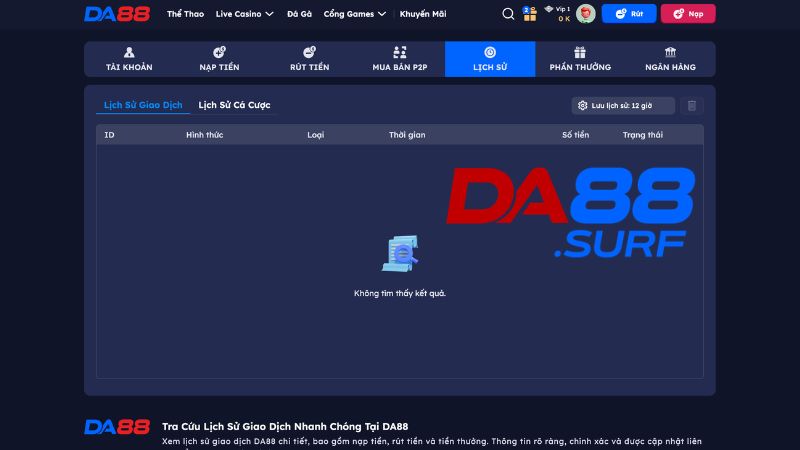Viewport: 800px width, 450px height.
Task: Click the Nạp deposit button
Action: [688, 14]
